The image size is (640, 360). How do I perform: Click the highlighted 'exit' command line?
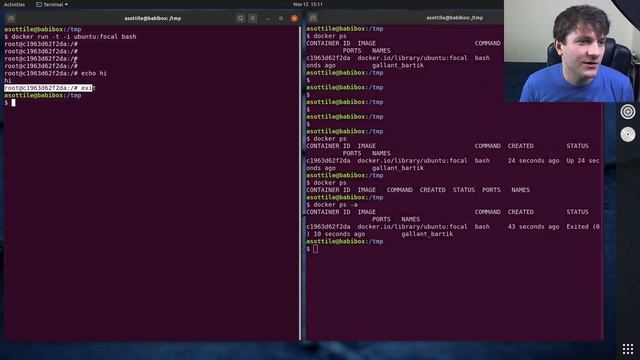[49, 88]
